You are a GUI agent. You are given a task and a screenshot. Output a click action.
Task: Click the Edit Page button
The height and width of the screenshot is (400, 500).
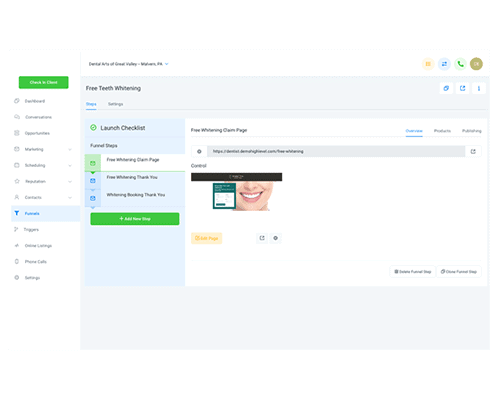pyautogui.click(x=207, y=238)
